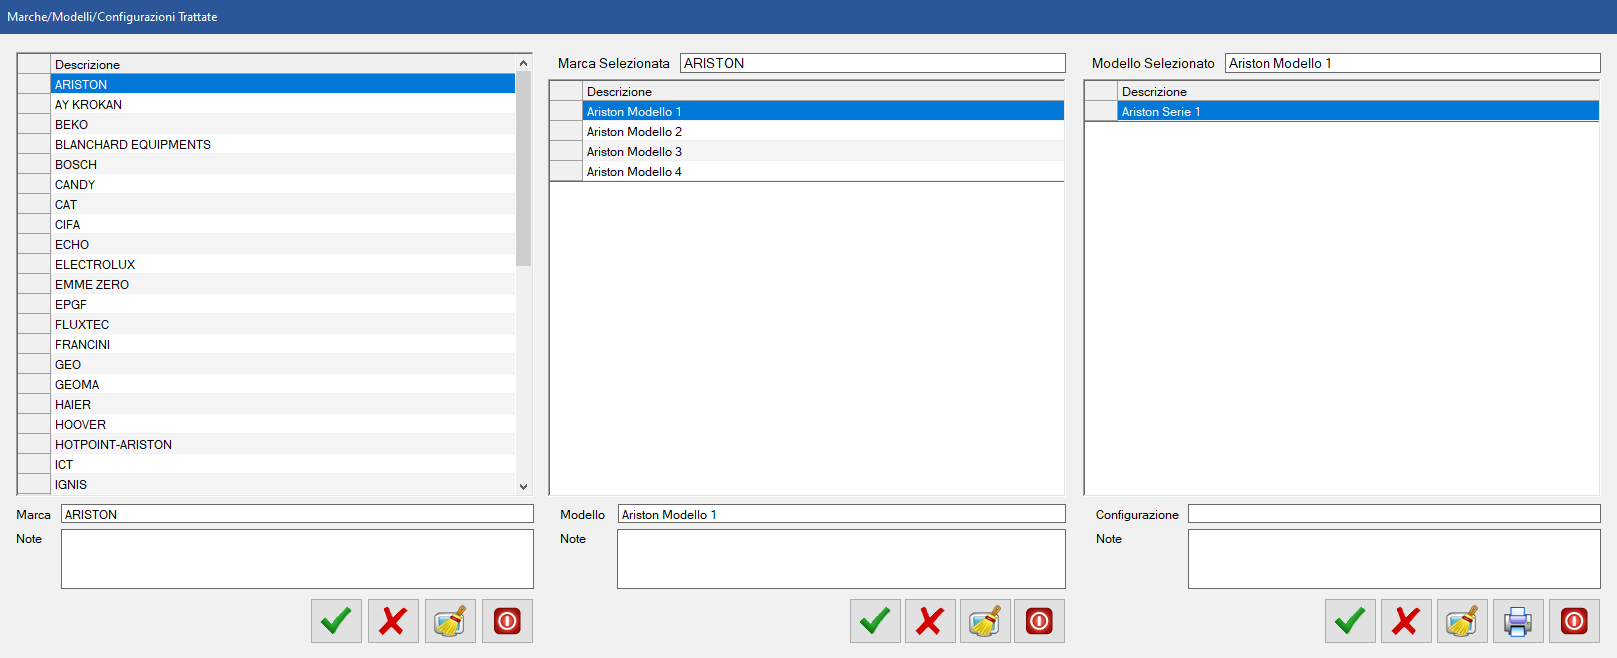Click the red X under Configurazione panel

pos(1406,621)
